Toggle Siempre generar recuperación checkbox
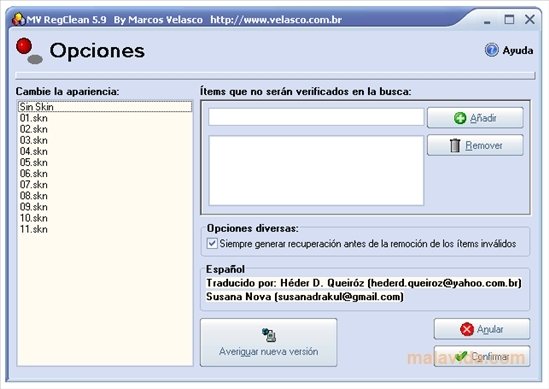Viewport: 549px width, 389px height. click(x=212, y=243)
